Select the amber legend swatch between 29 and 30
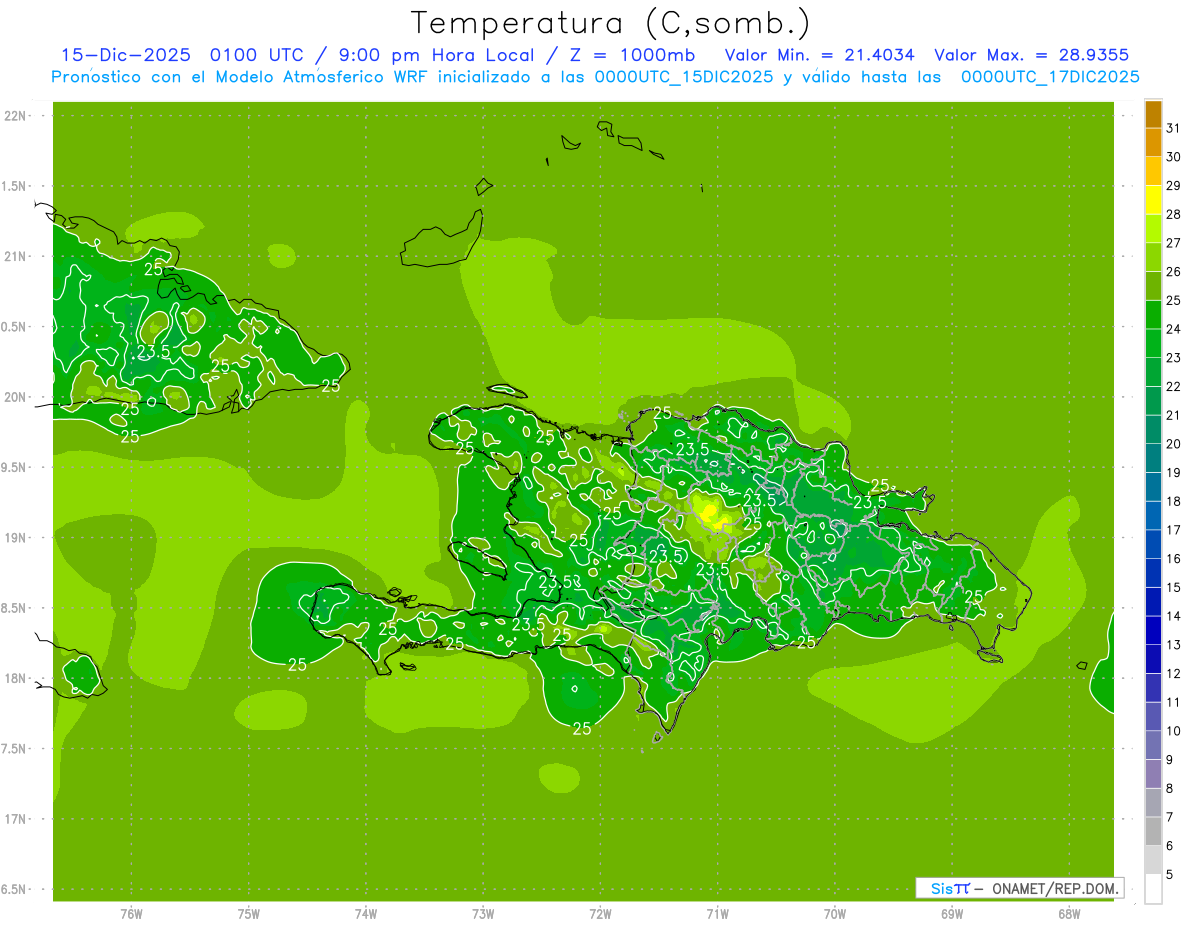The image size is (1200, 927). tap(1153, 172)
